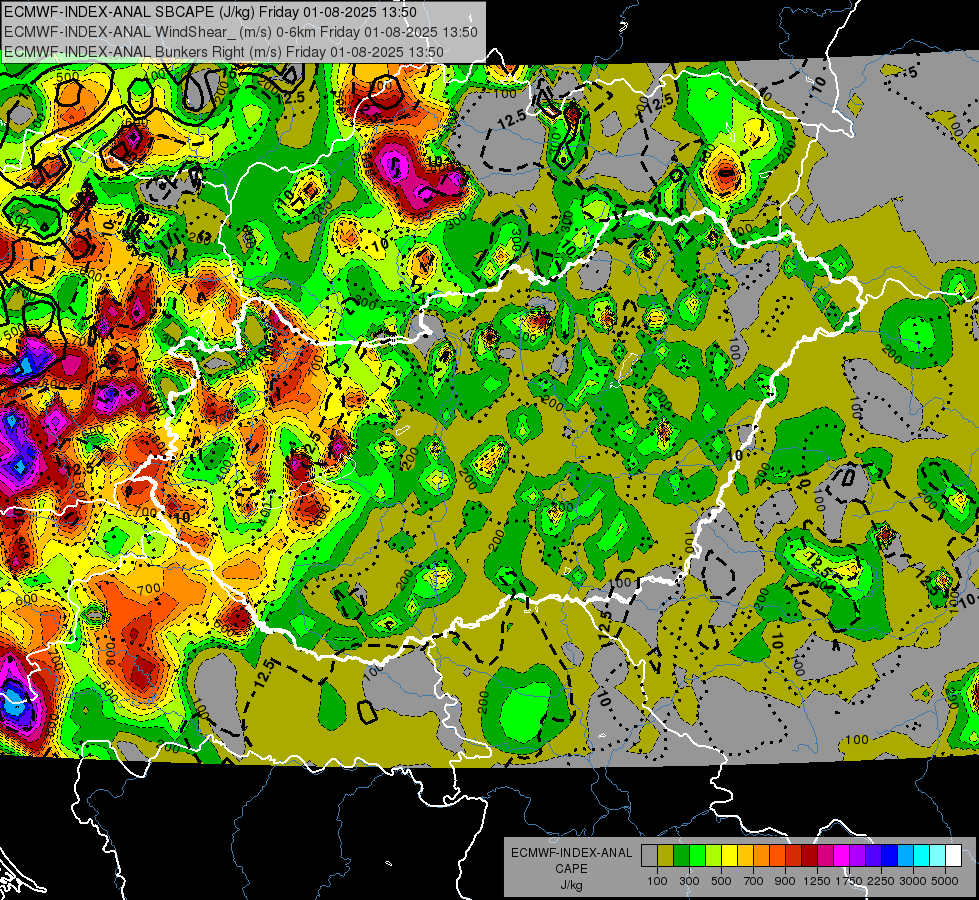The width and height of the screenshot is (979, 900).
Task: Pick the dark green swatch before the 300 tick
Action: (681, 855)
